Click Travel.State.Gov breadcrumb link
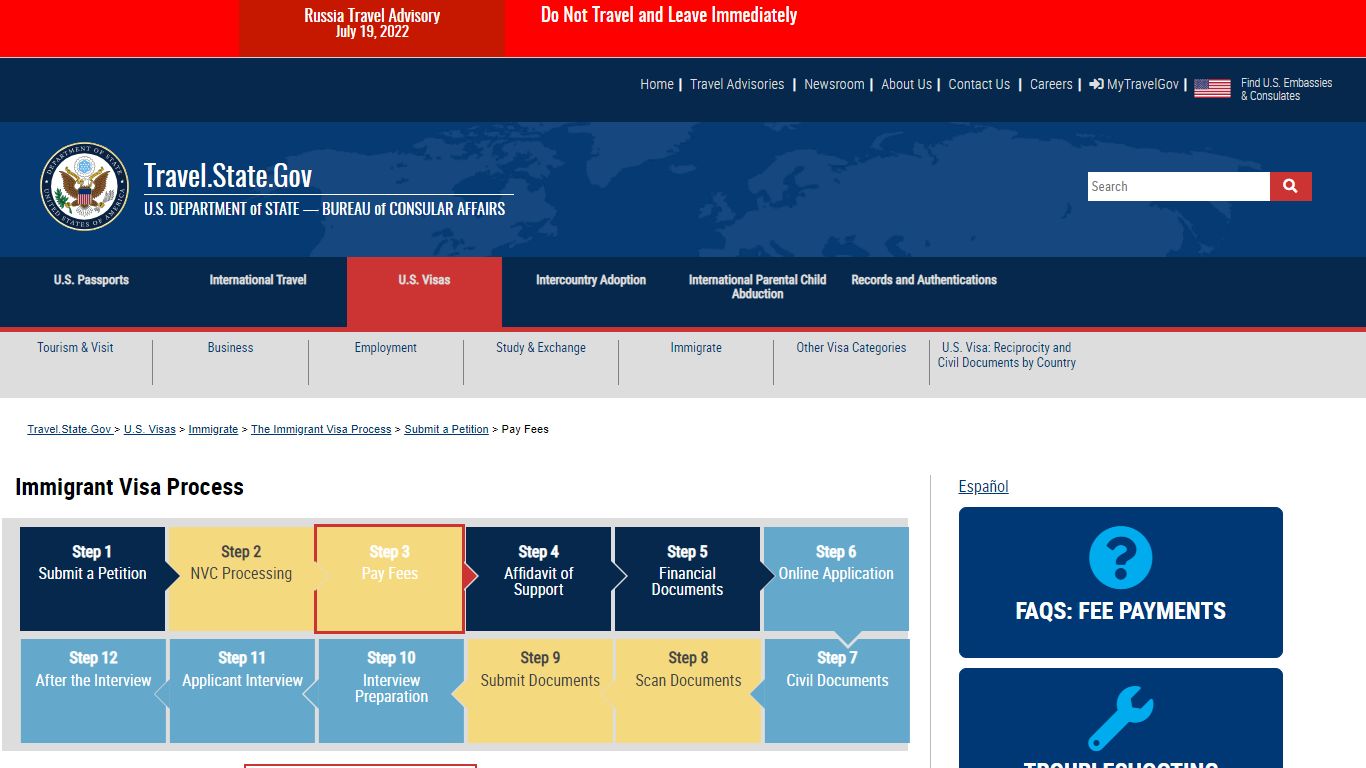The width and height of the screenshot is (1366, 768). [69, 429]
